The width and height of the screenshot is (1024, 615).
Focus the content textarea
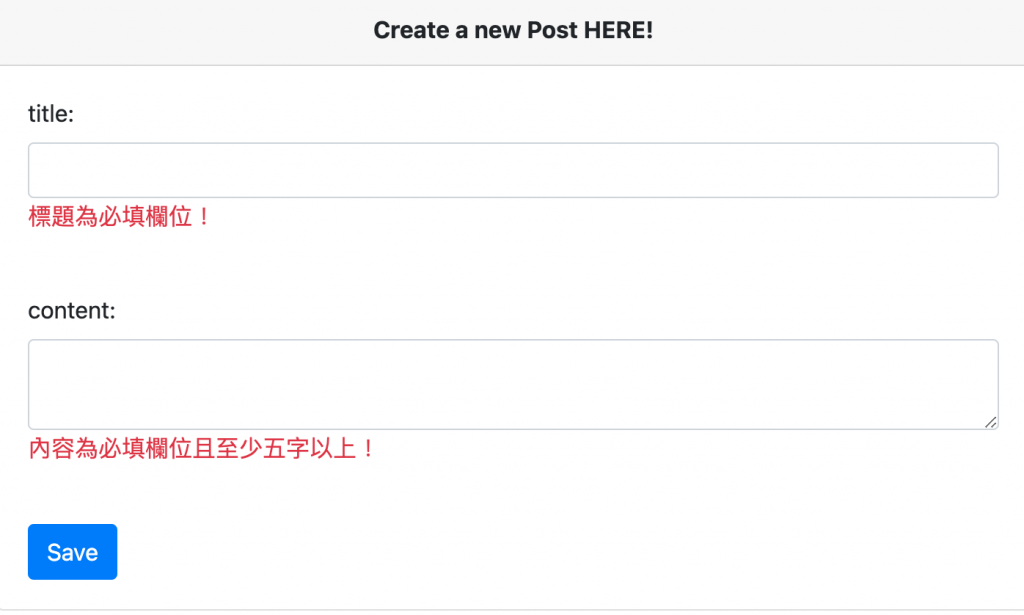[513, 385]
